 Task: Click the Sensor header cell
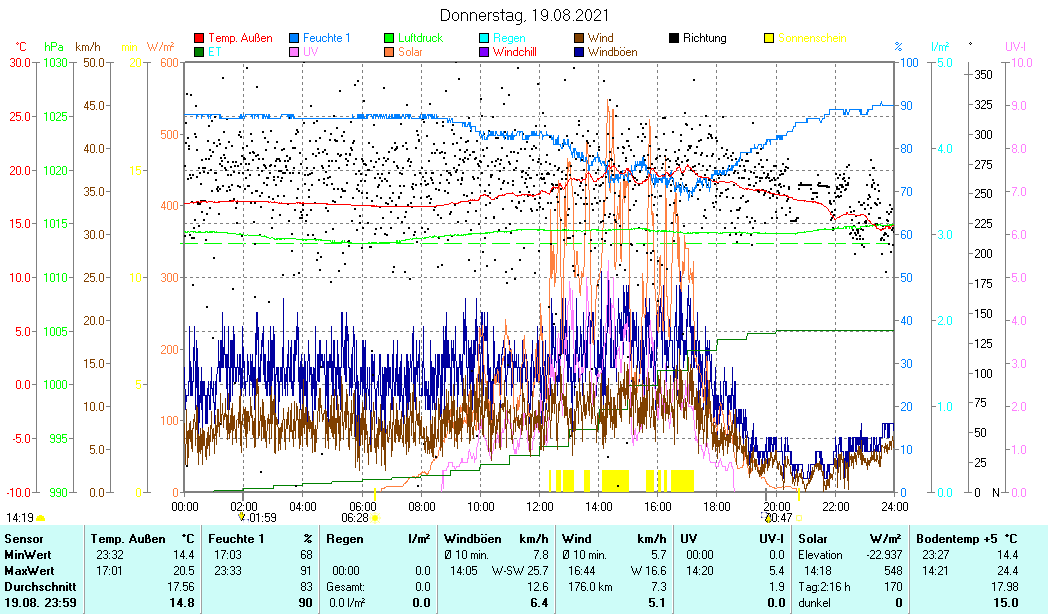click(x=23, y=539)
